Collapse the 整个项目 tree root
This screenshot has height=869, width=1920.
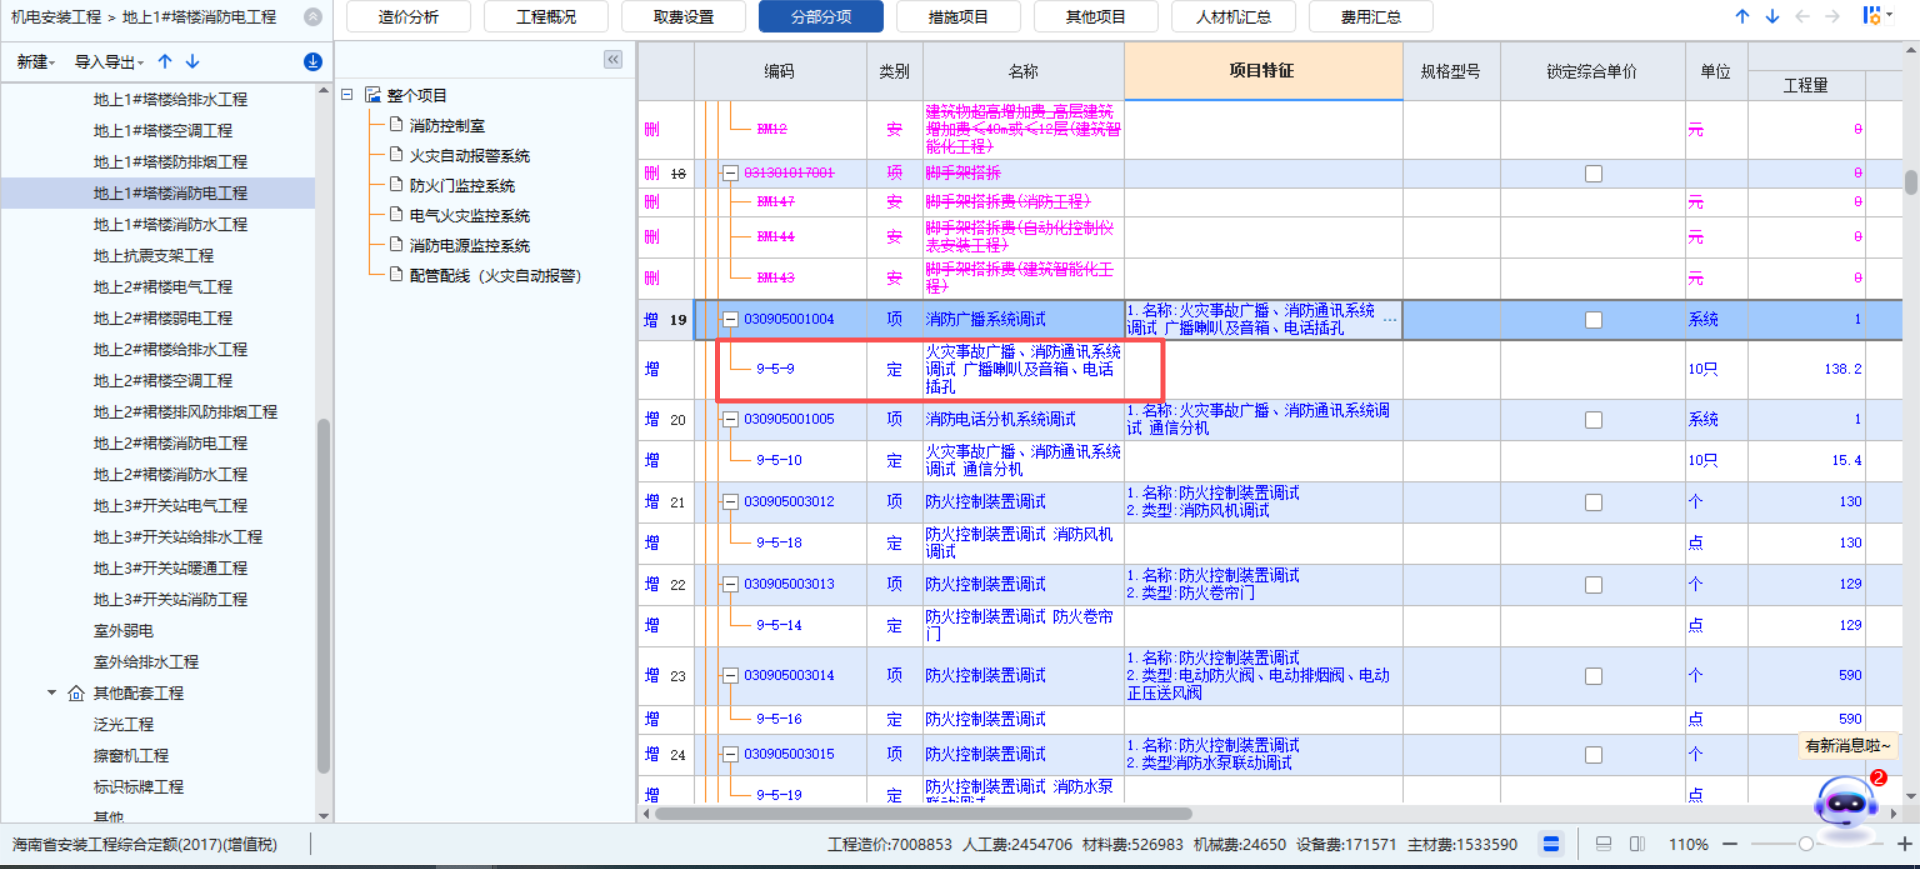[x=347, y=95]
